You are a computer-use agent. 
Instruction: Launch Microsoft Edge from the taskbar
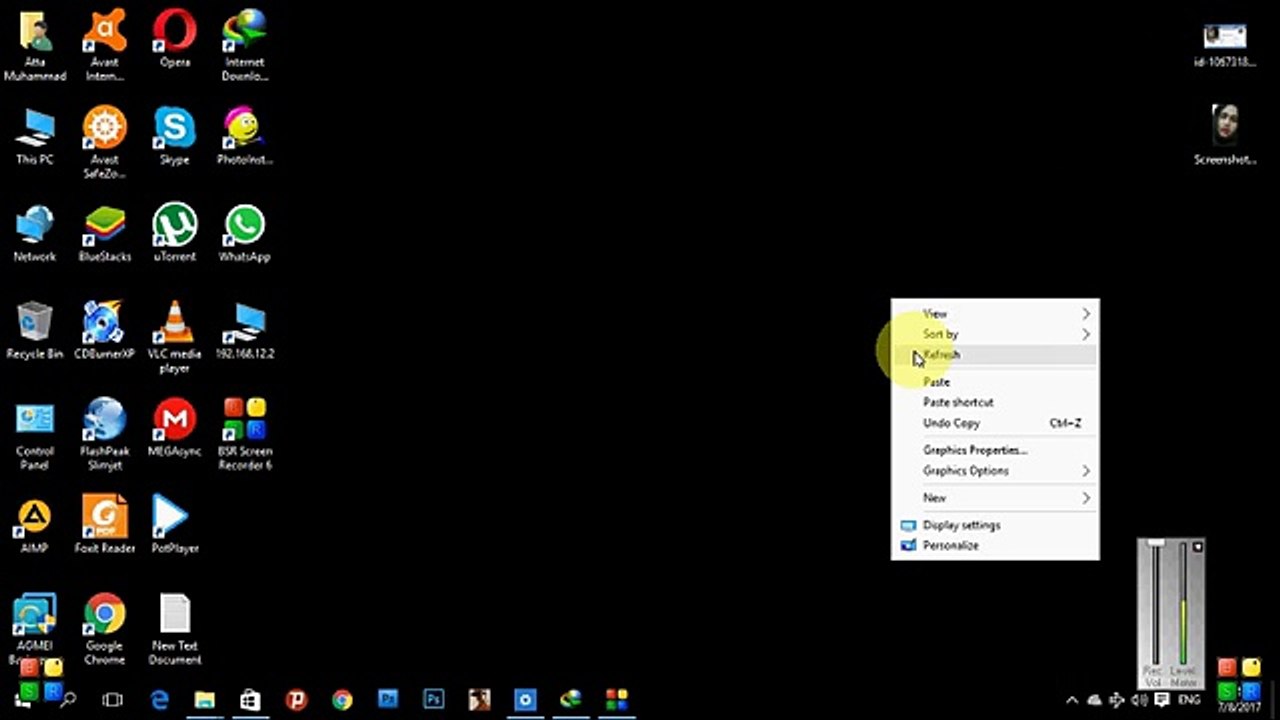click(159, 700)
